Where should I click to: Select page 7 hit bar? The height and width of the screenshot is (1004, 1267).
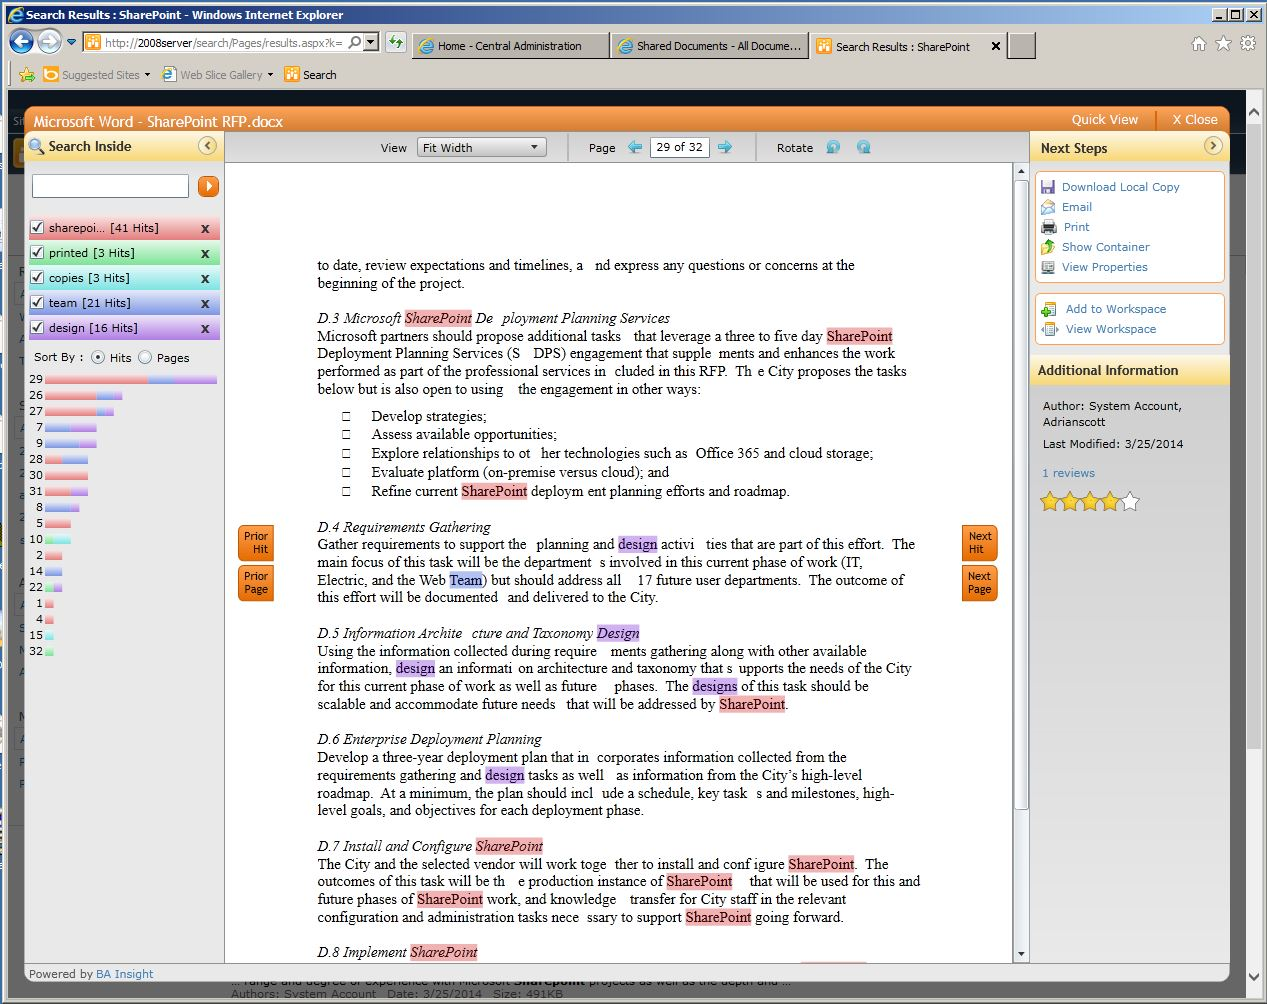[x=71, y=428]
